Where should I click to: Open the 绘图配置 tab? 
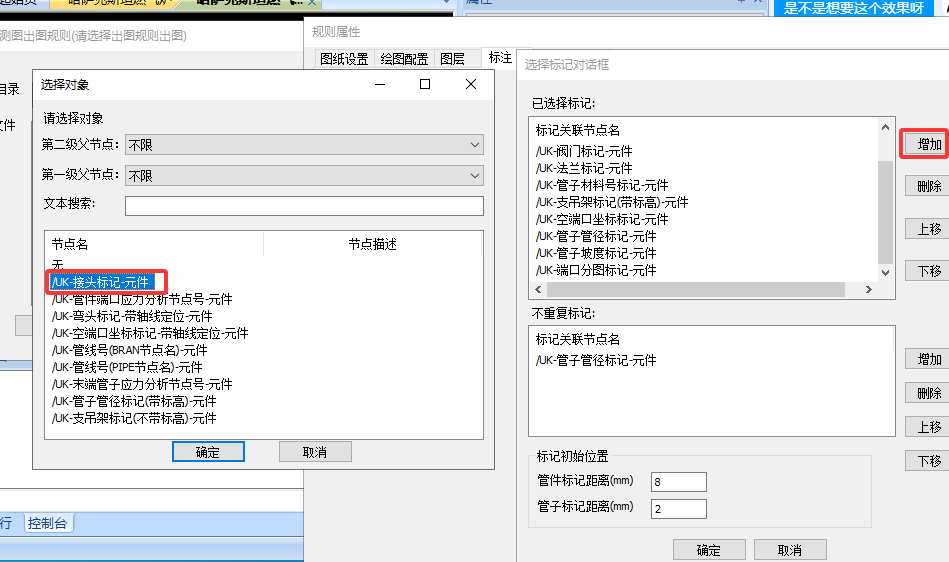pos(403,59)
